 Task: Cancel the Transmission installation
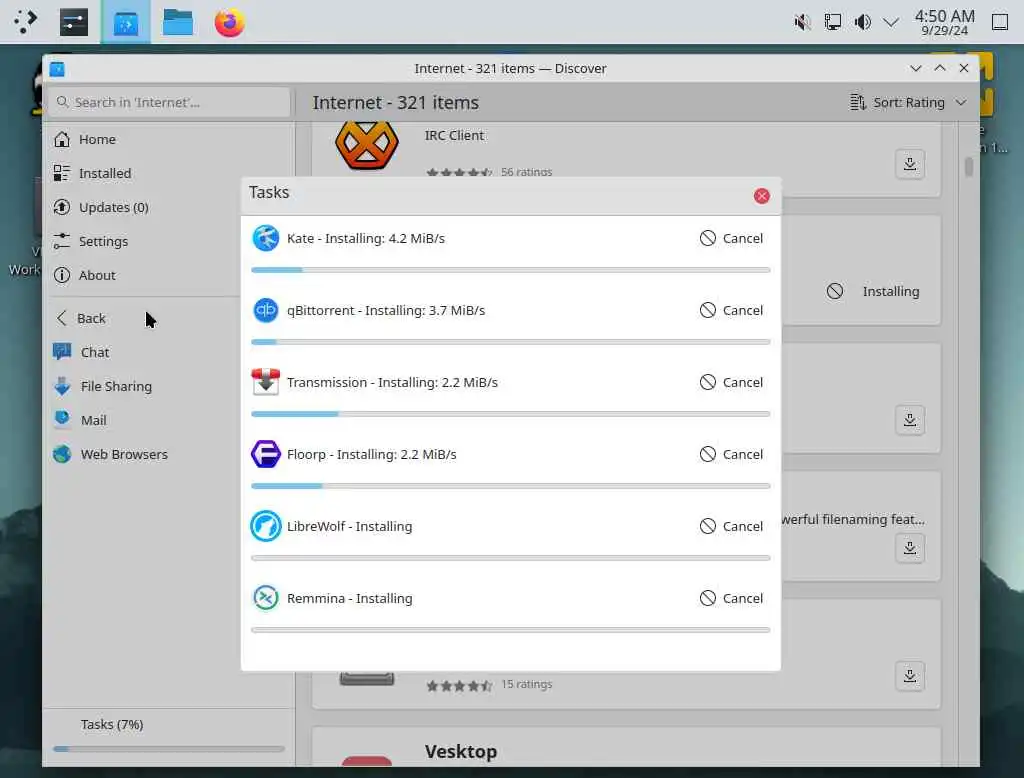pos(731,381)
